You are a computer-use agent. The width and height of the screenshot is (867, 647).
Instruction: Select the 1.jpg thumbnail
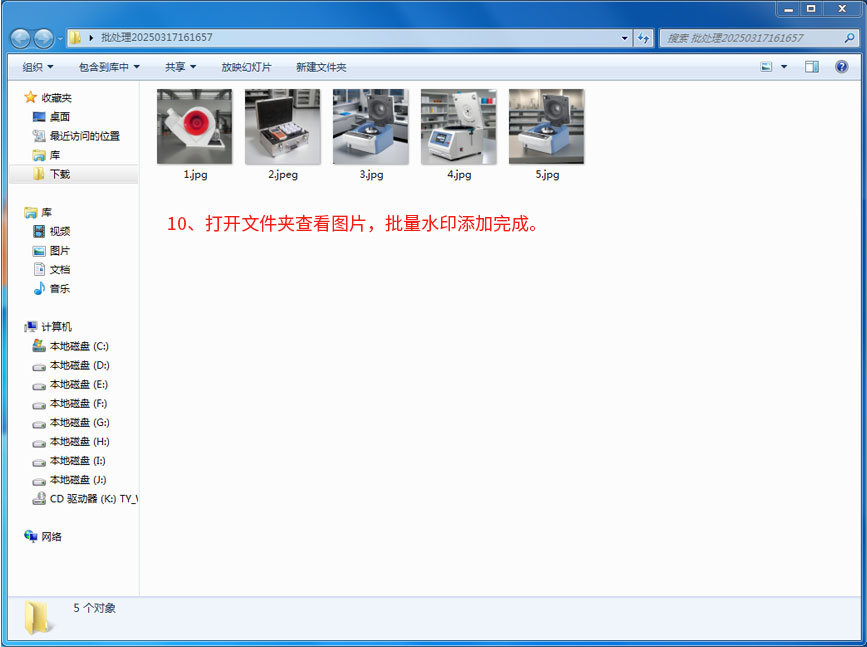pyautogui.click(x=194, y=127)
